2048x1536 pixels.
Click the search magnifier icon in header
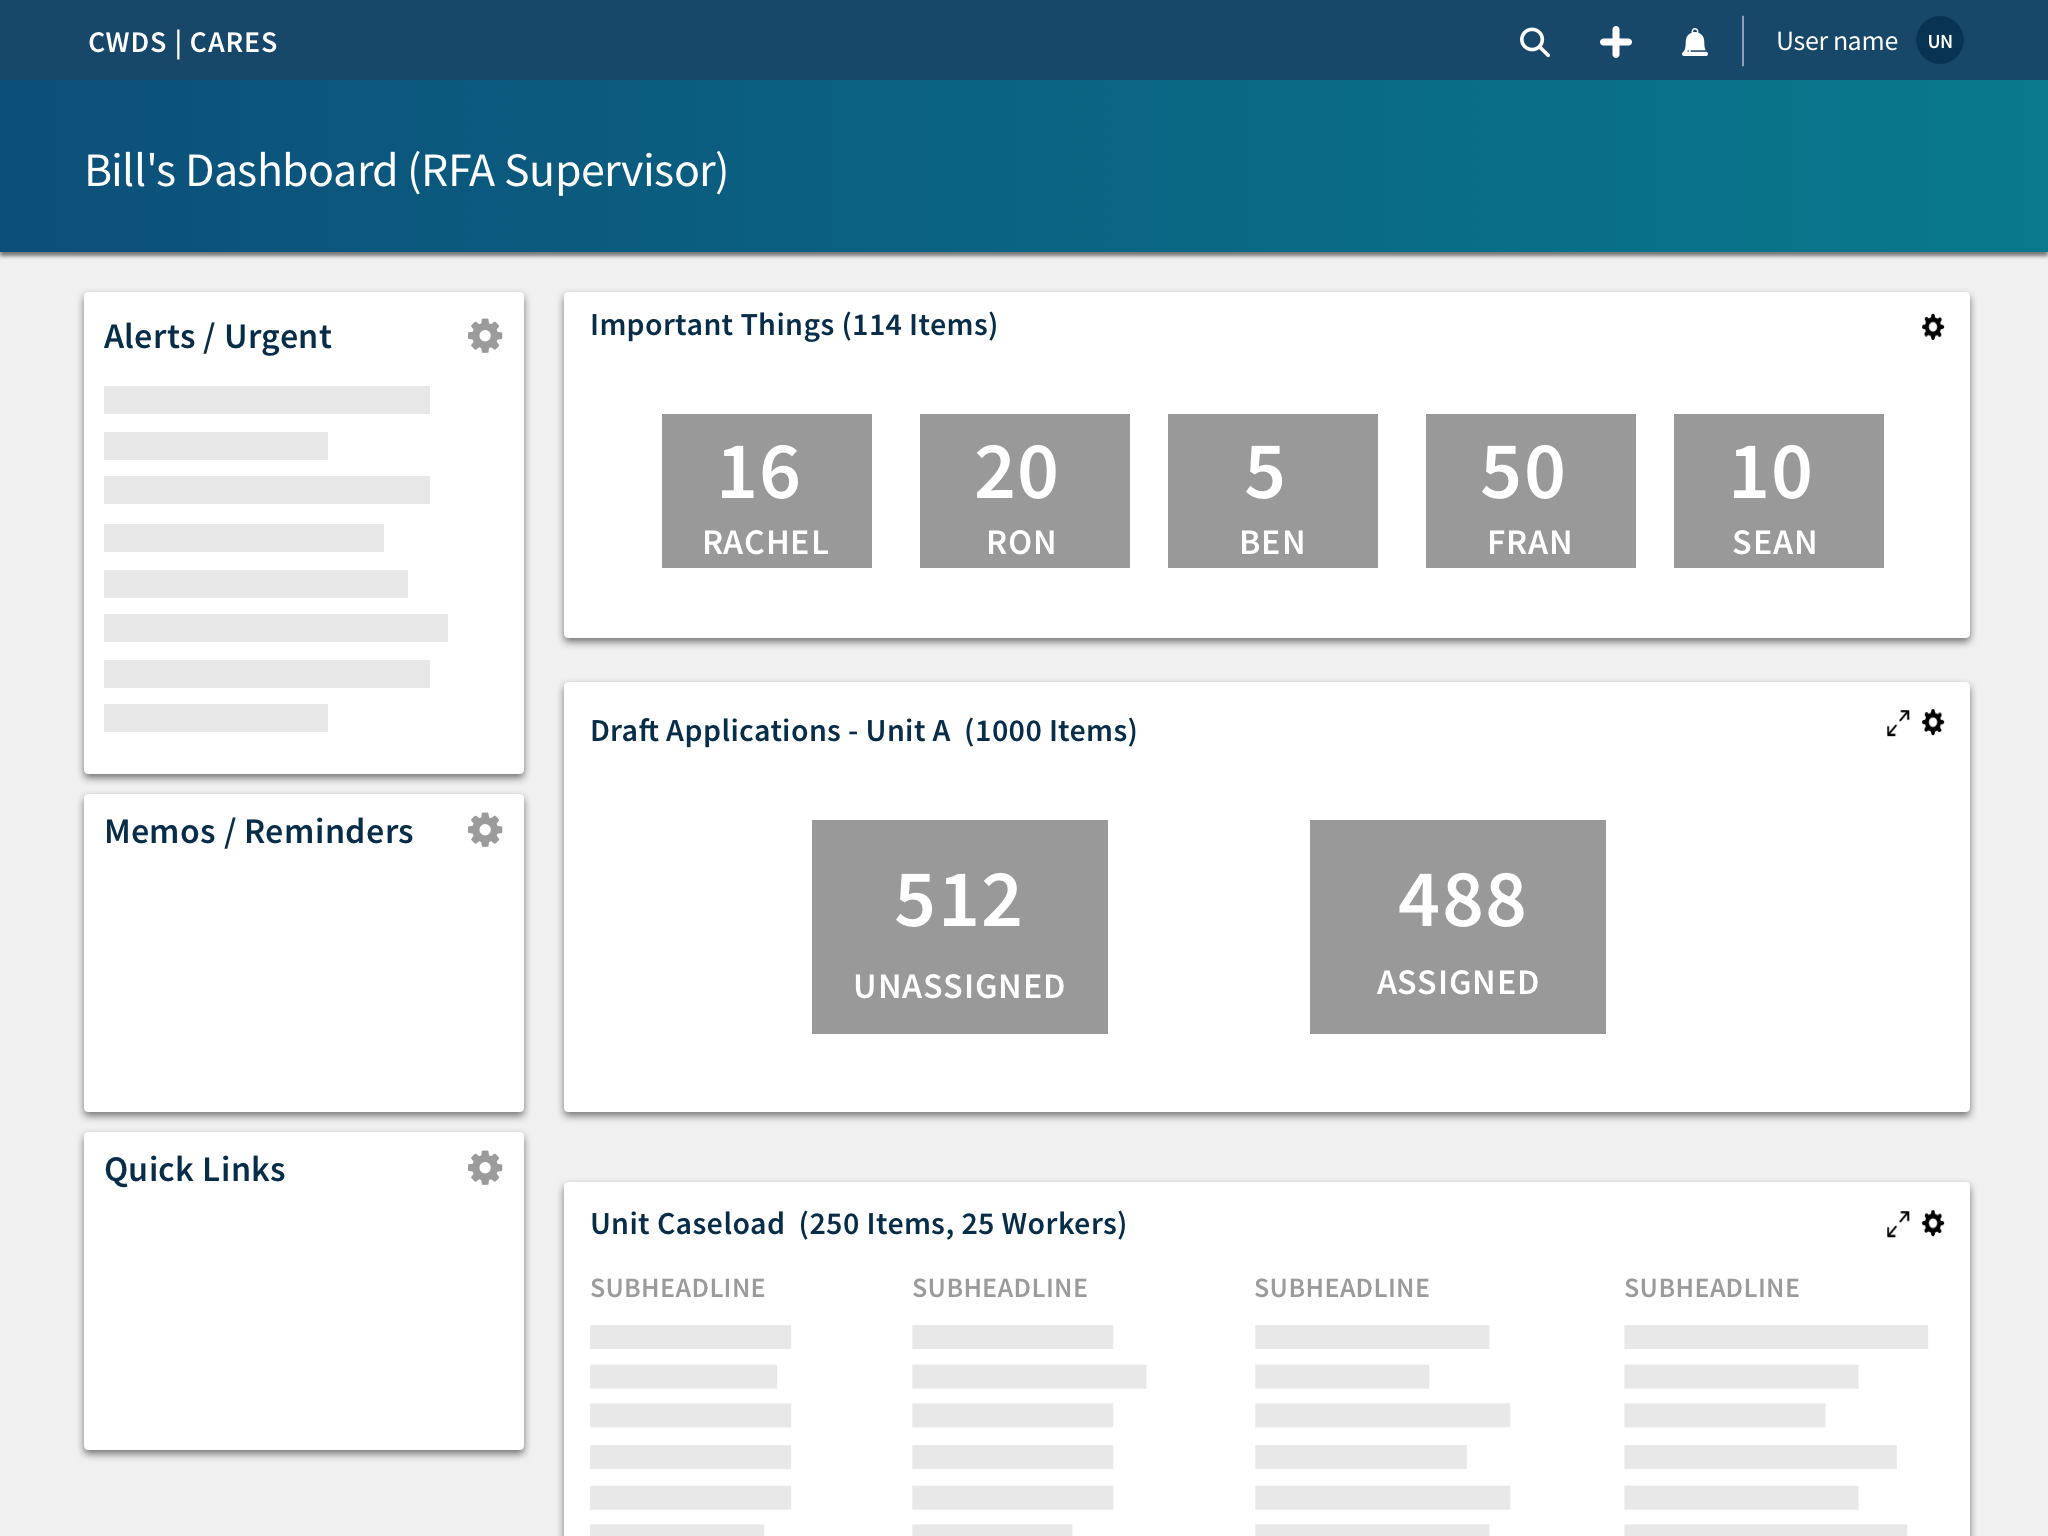click(x=1534, y=42)
